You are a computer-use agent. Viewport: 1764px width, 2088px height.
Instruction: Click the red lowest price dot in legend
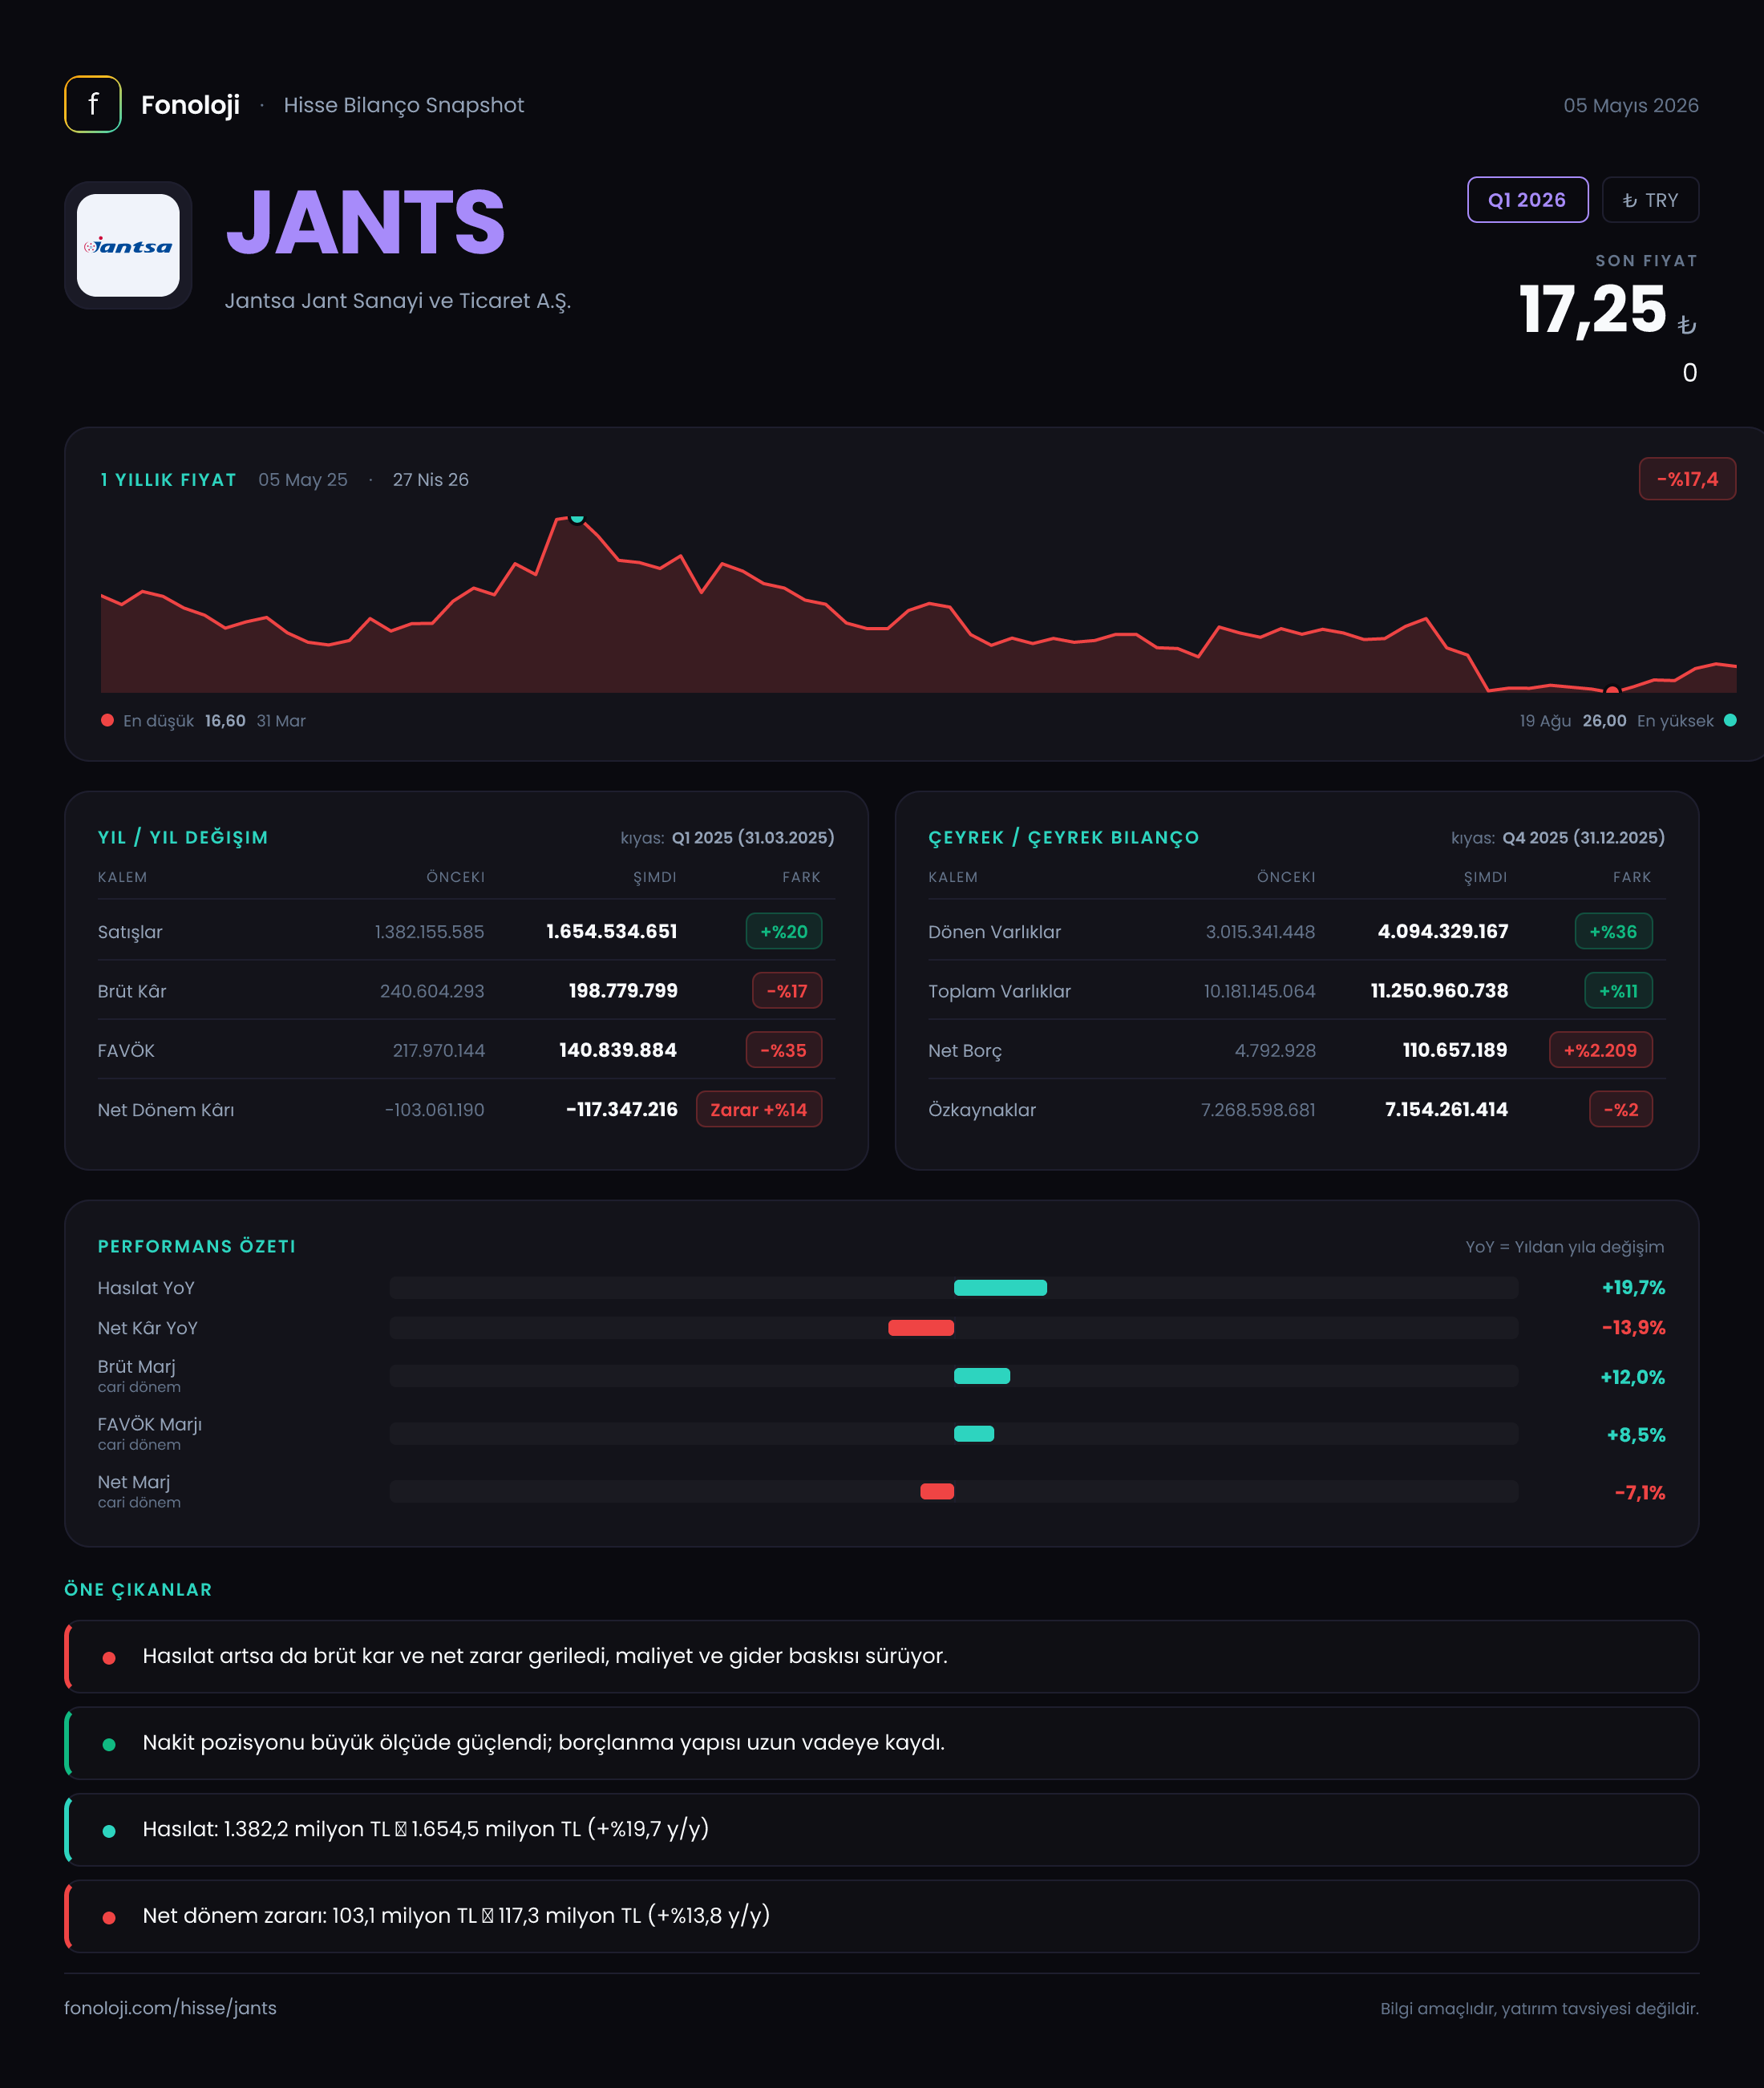point(107,720)
